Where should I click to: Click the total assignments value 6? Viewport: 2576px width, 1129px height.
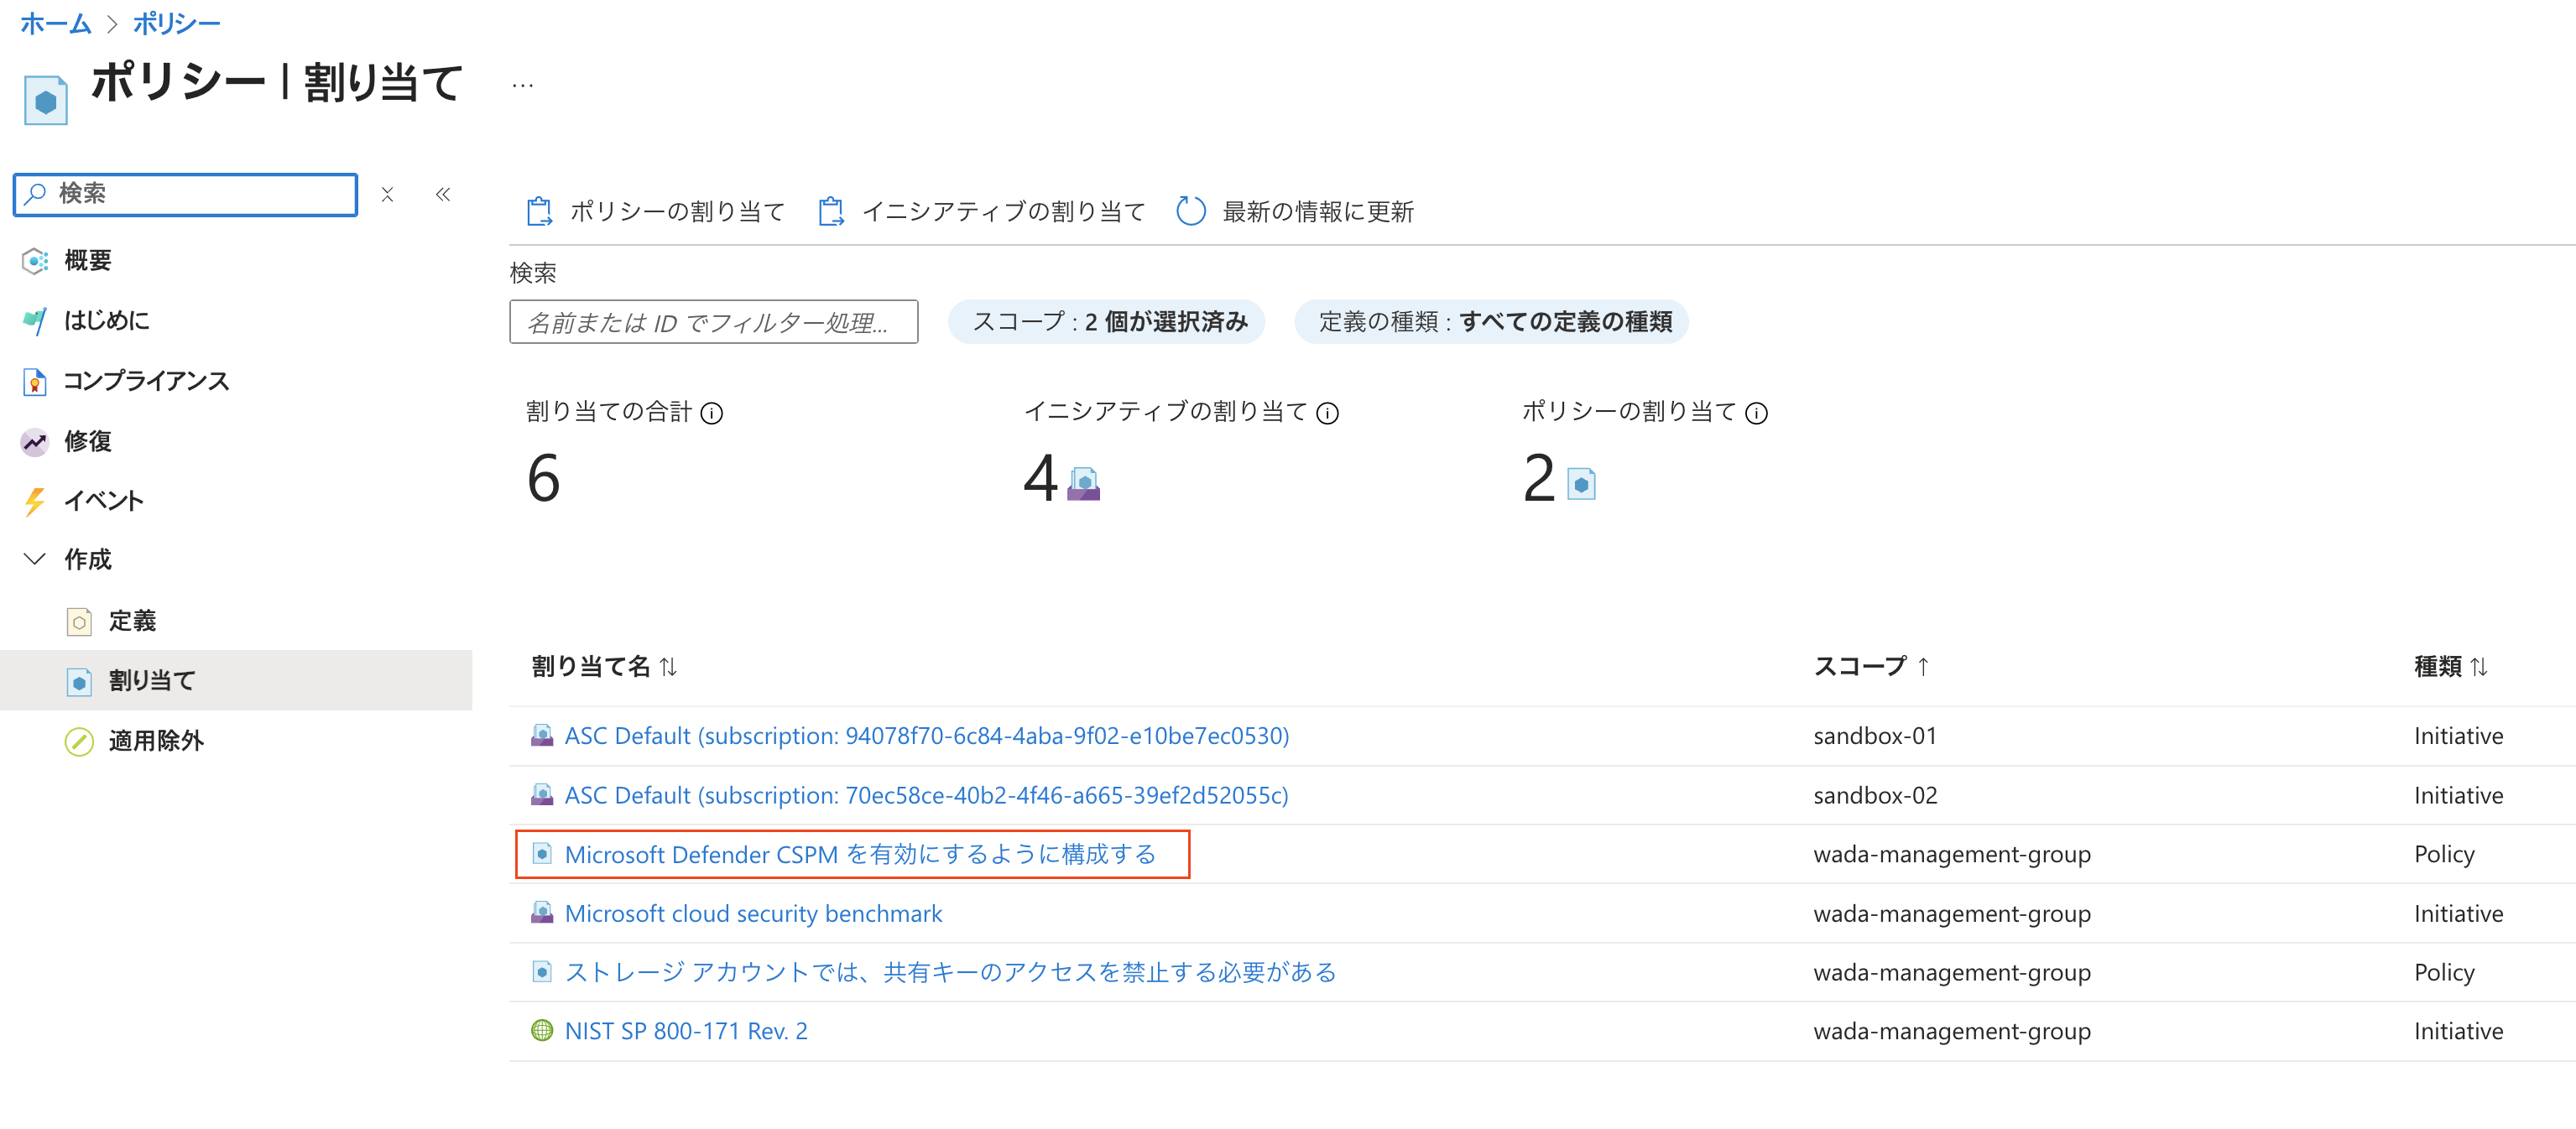(x=543, y=478)
